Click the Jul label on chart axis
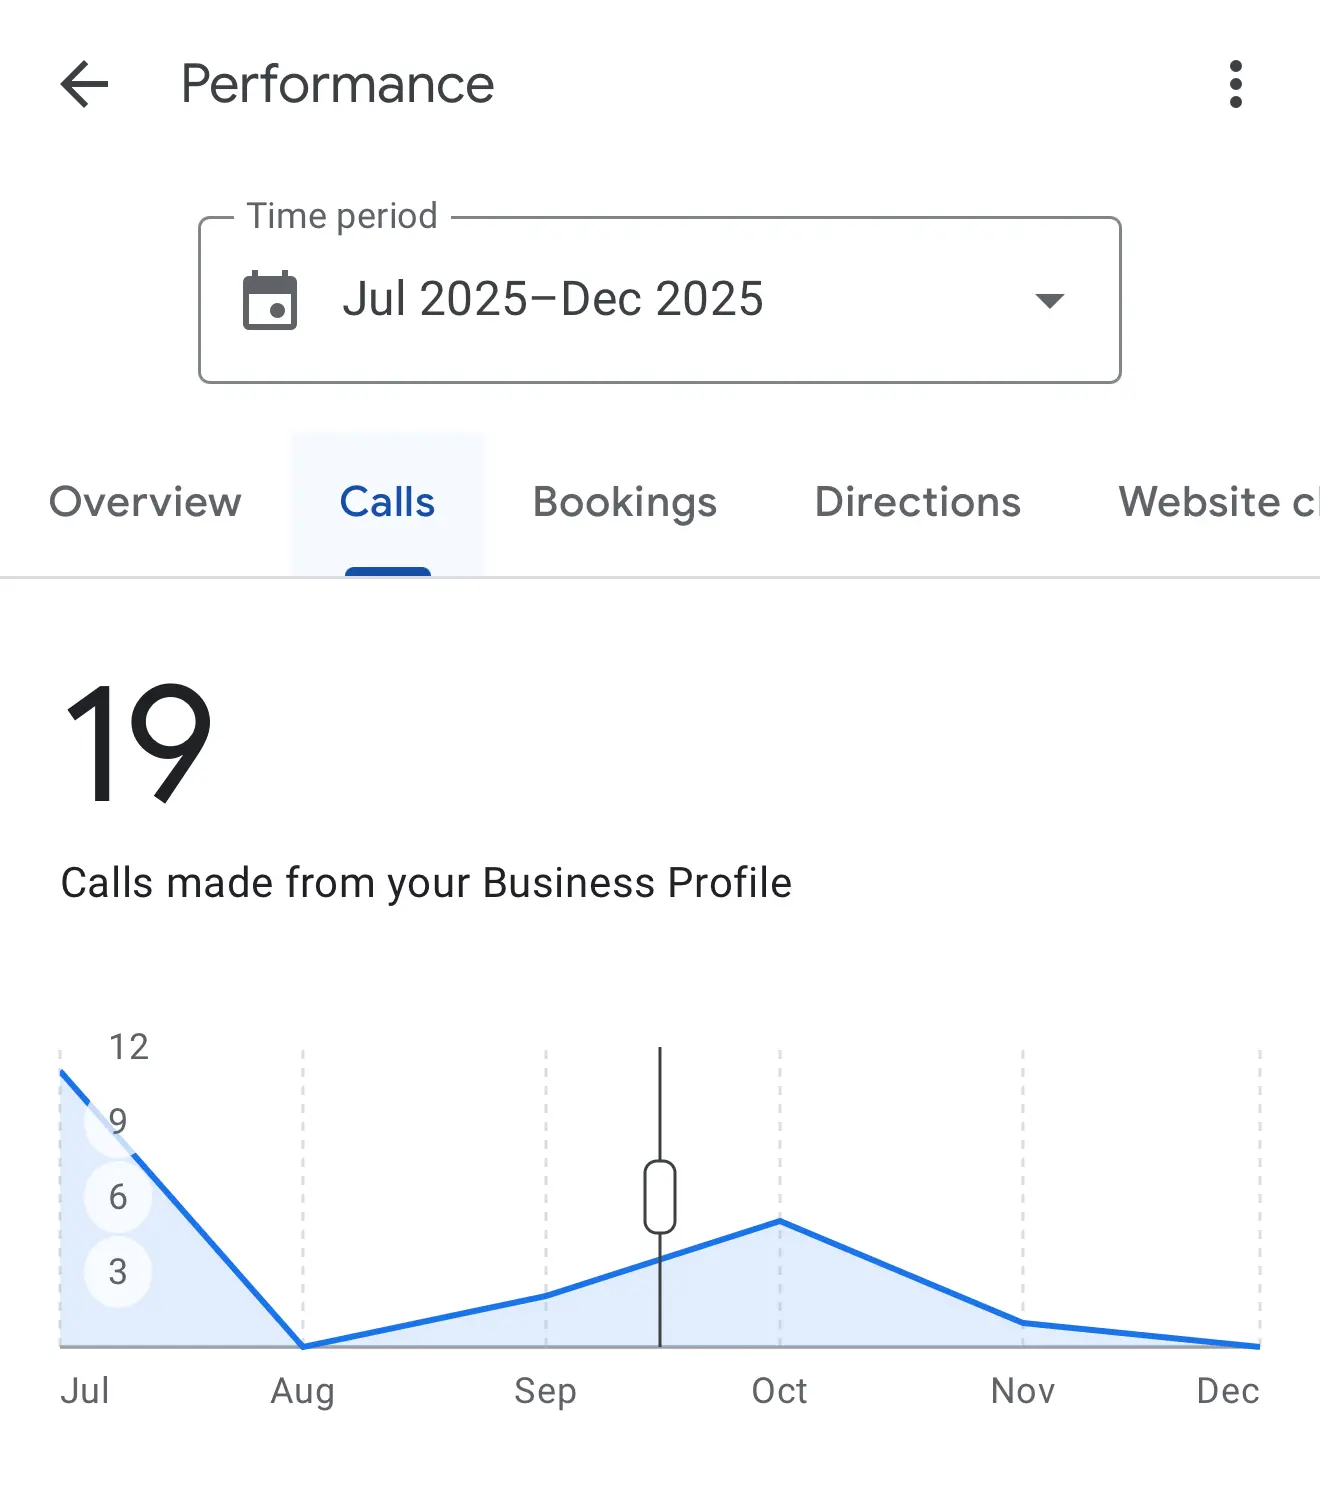The height and width of the screenshot is (1486, 1320). [x=85, y=1391]
